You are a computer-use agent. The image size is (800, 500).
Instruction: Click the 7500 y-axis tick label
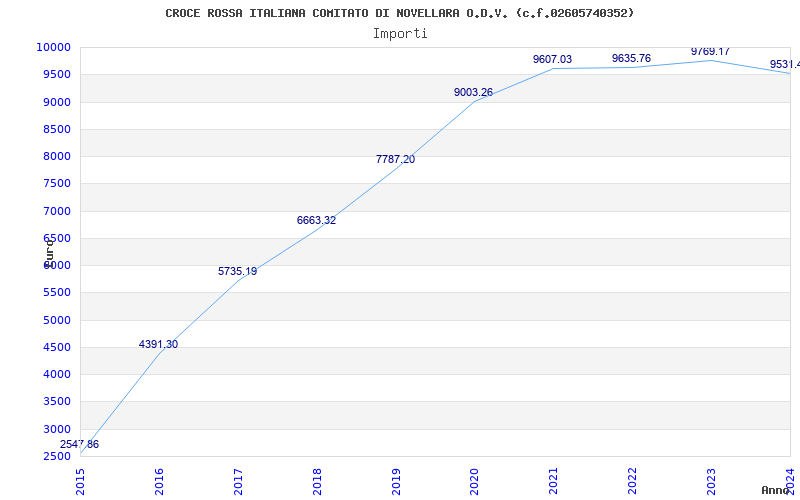(57, 184)
